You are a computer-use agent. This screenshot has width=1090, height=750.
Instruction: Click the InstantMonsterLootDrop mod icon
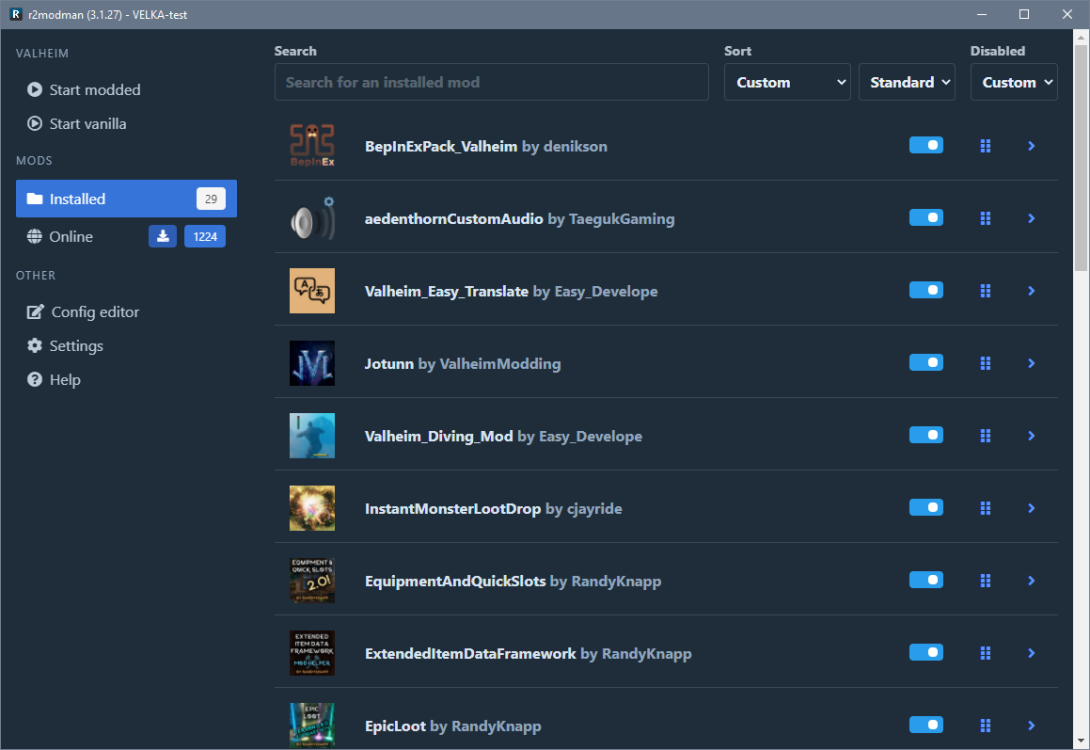pos(312,508)
